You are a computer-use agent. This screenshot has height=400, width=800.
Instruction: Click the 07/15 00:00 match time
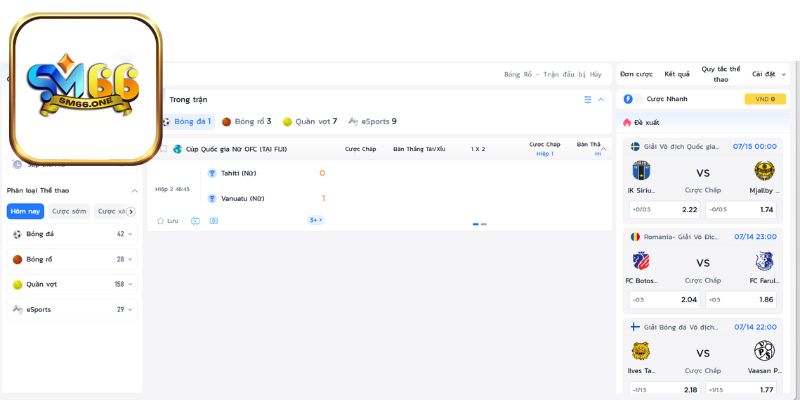pyautogui.click(x=755, y=146)
